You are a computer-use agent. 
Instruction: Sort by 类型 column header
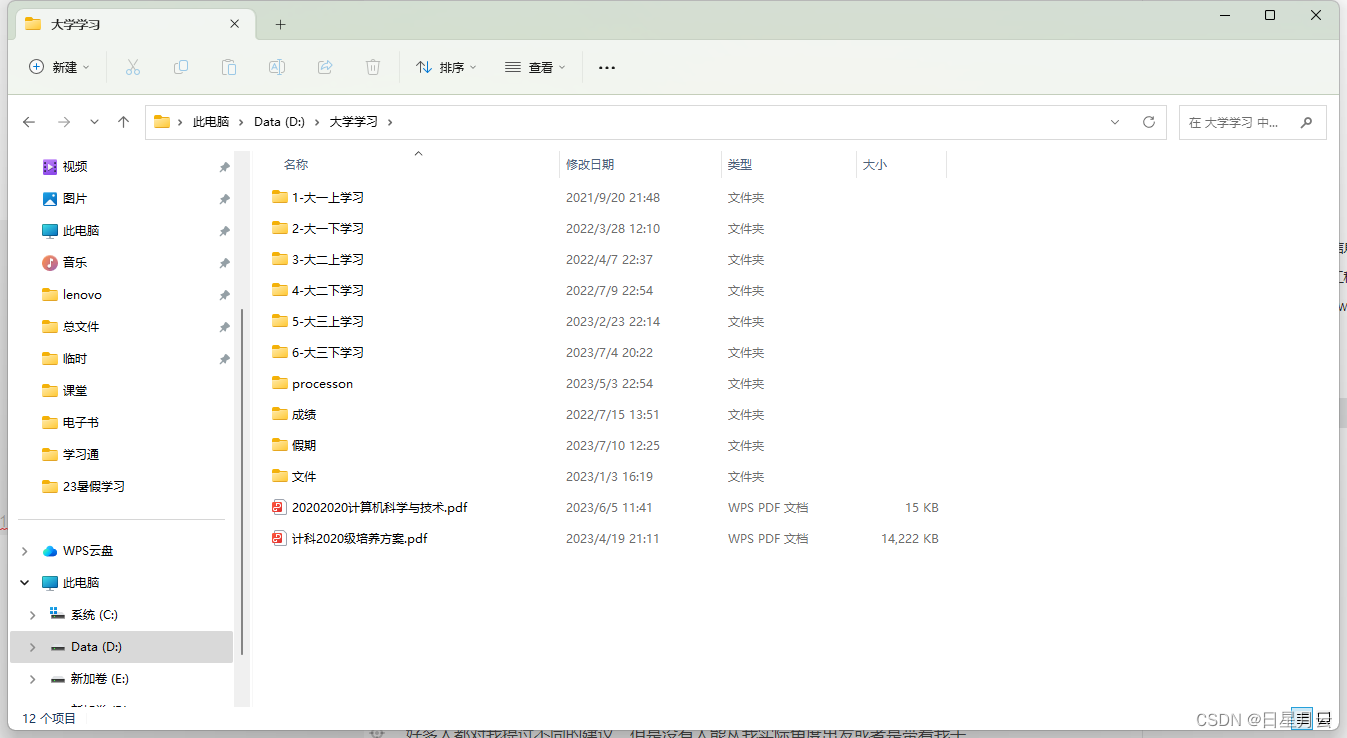click(x=739, y=165)
